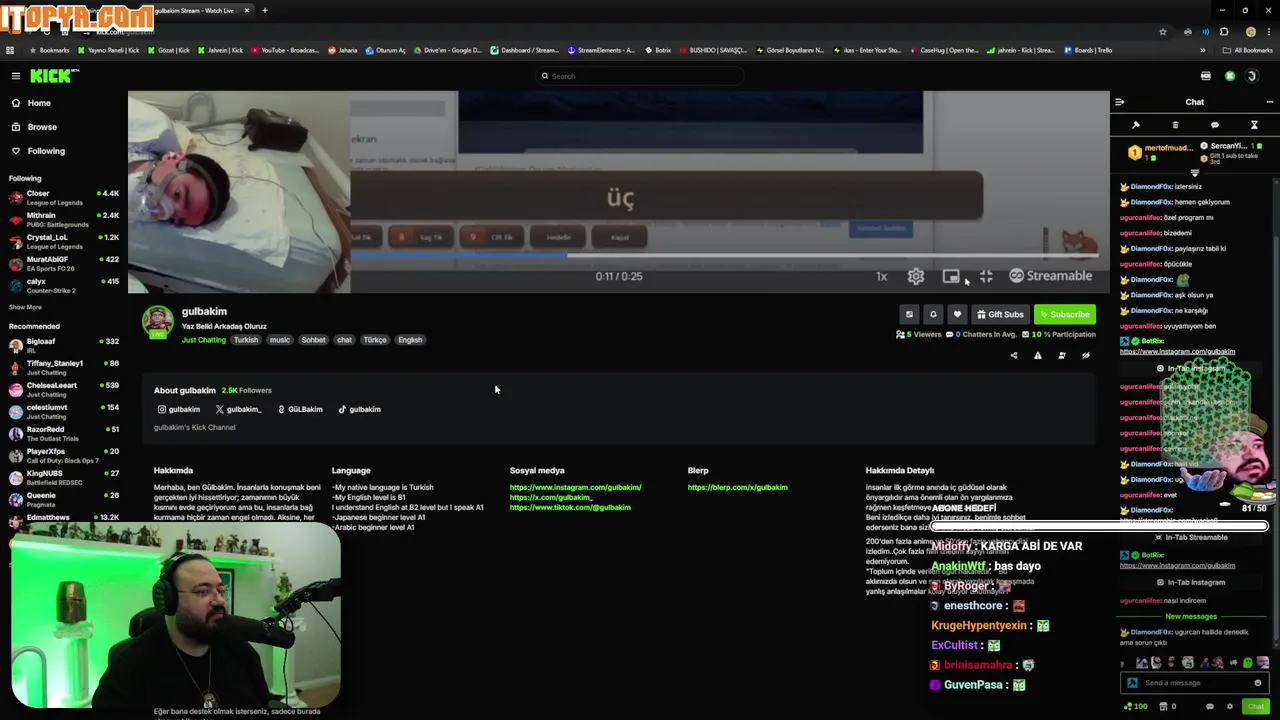
Task: Open the Boards | Trello bookmark
Action: [x=1088, y=50]
